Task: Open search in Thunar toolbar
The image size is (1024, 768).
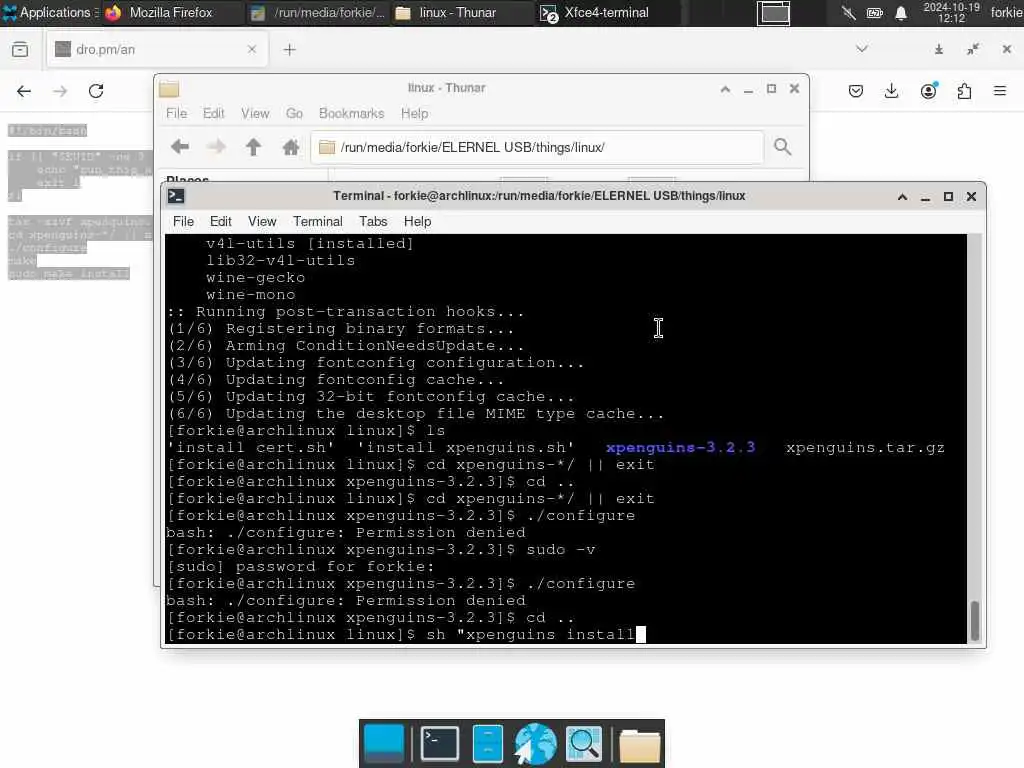Action: [782, 147]
